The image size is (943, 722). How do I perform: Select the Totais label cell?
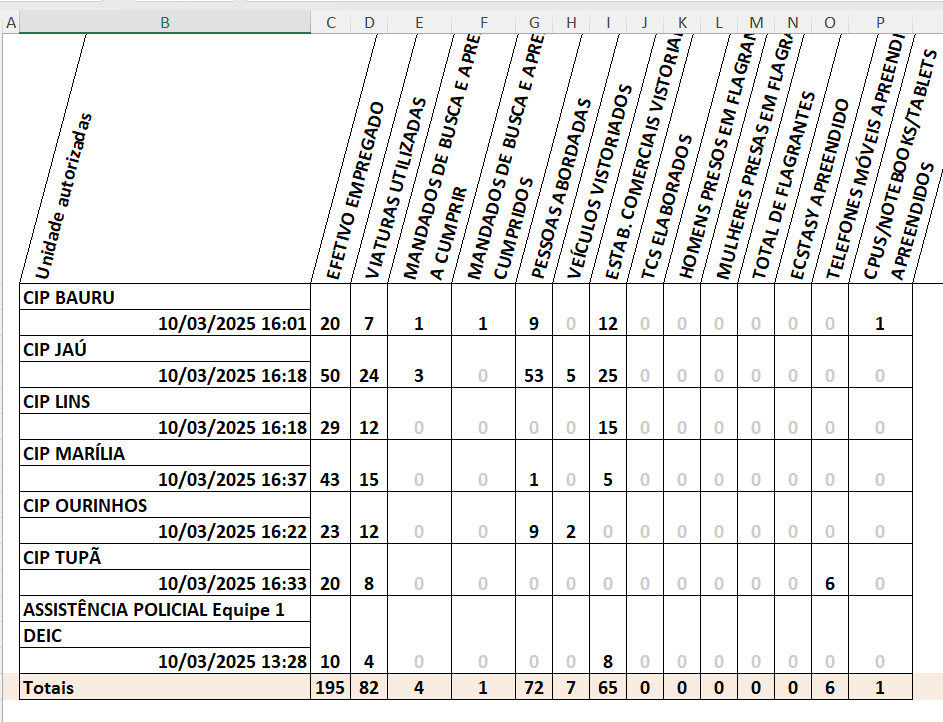click(x=165, y=687)
